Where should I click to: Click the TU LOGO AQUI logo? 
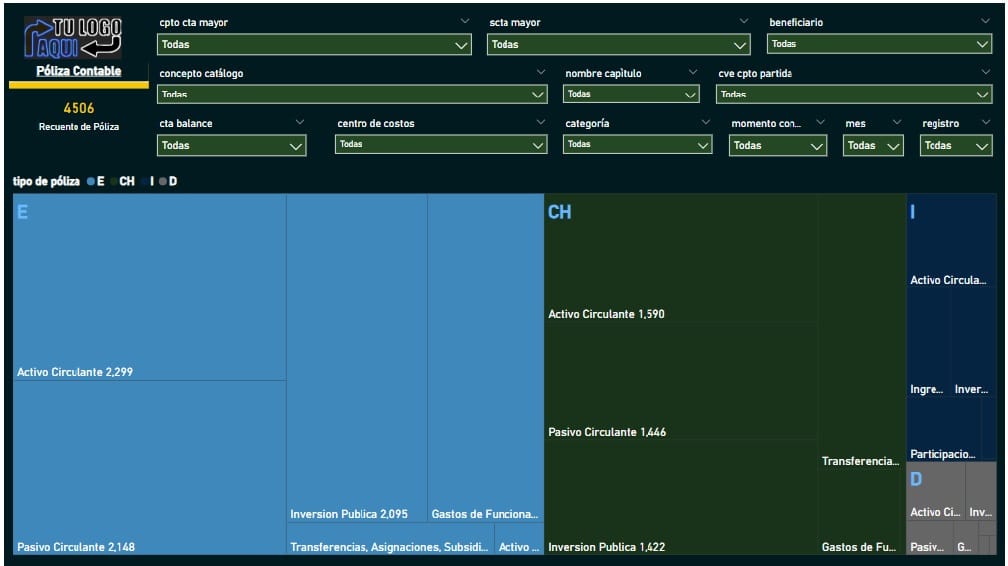[73, 38]
